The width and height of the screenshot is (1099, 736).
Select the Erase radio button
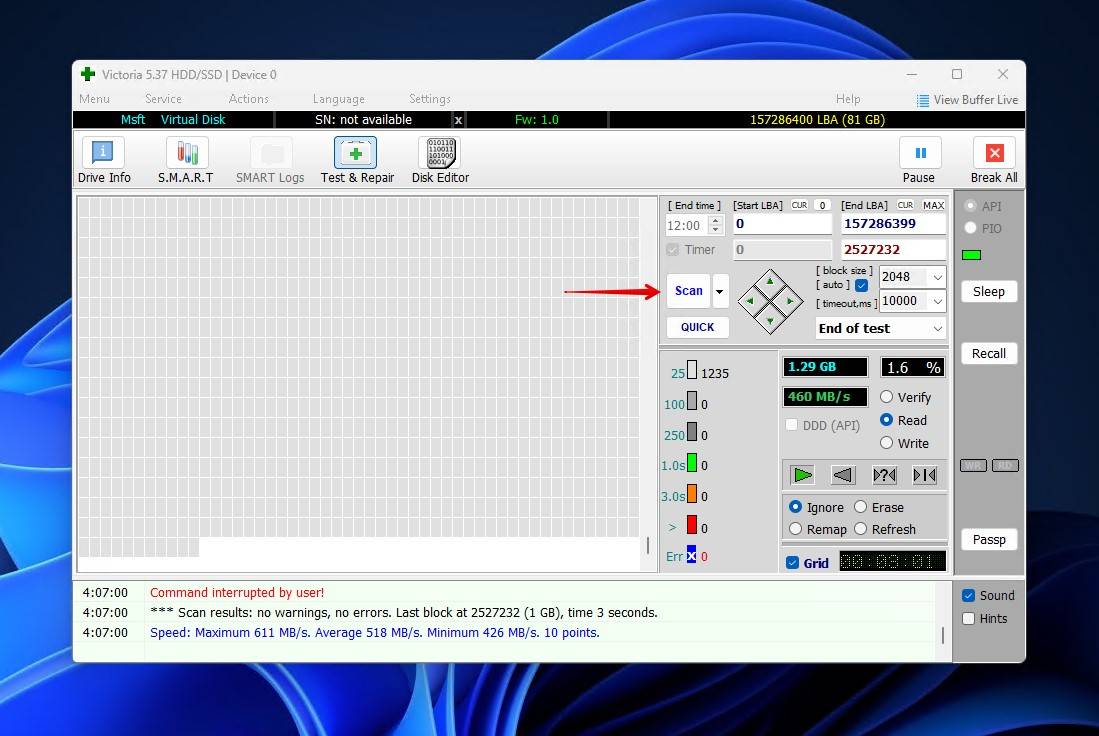(x=861, y=507)
